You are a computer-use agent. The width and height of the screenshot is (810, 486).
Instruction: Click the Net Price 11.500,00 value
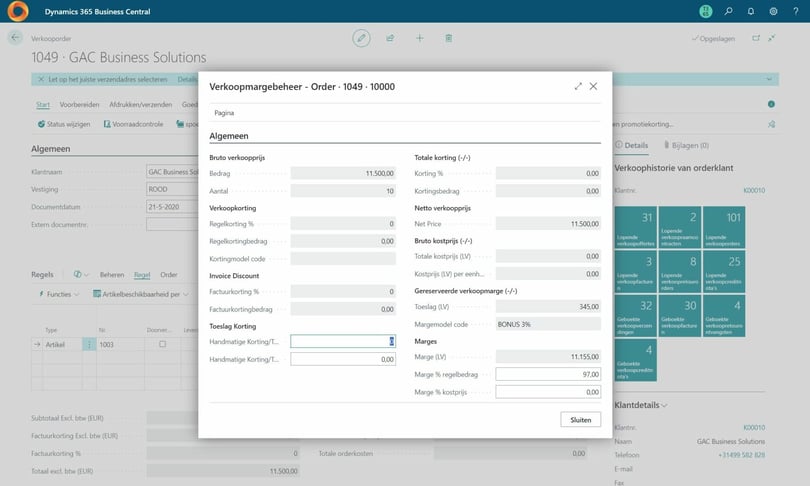click(548, 224)
